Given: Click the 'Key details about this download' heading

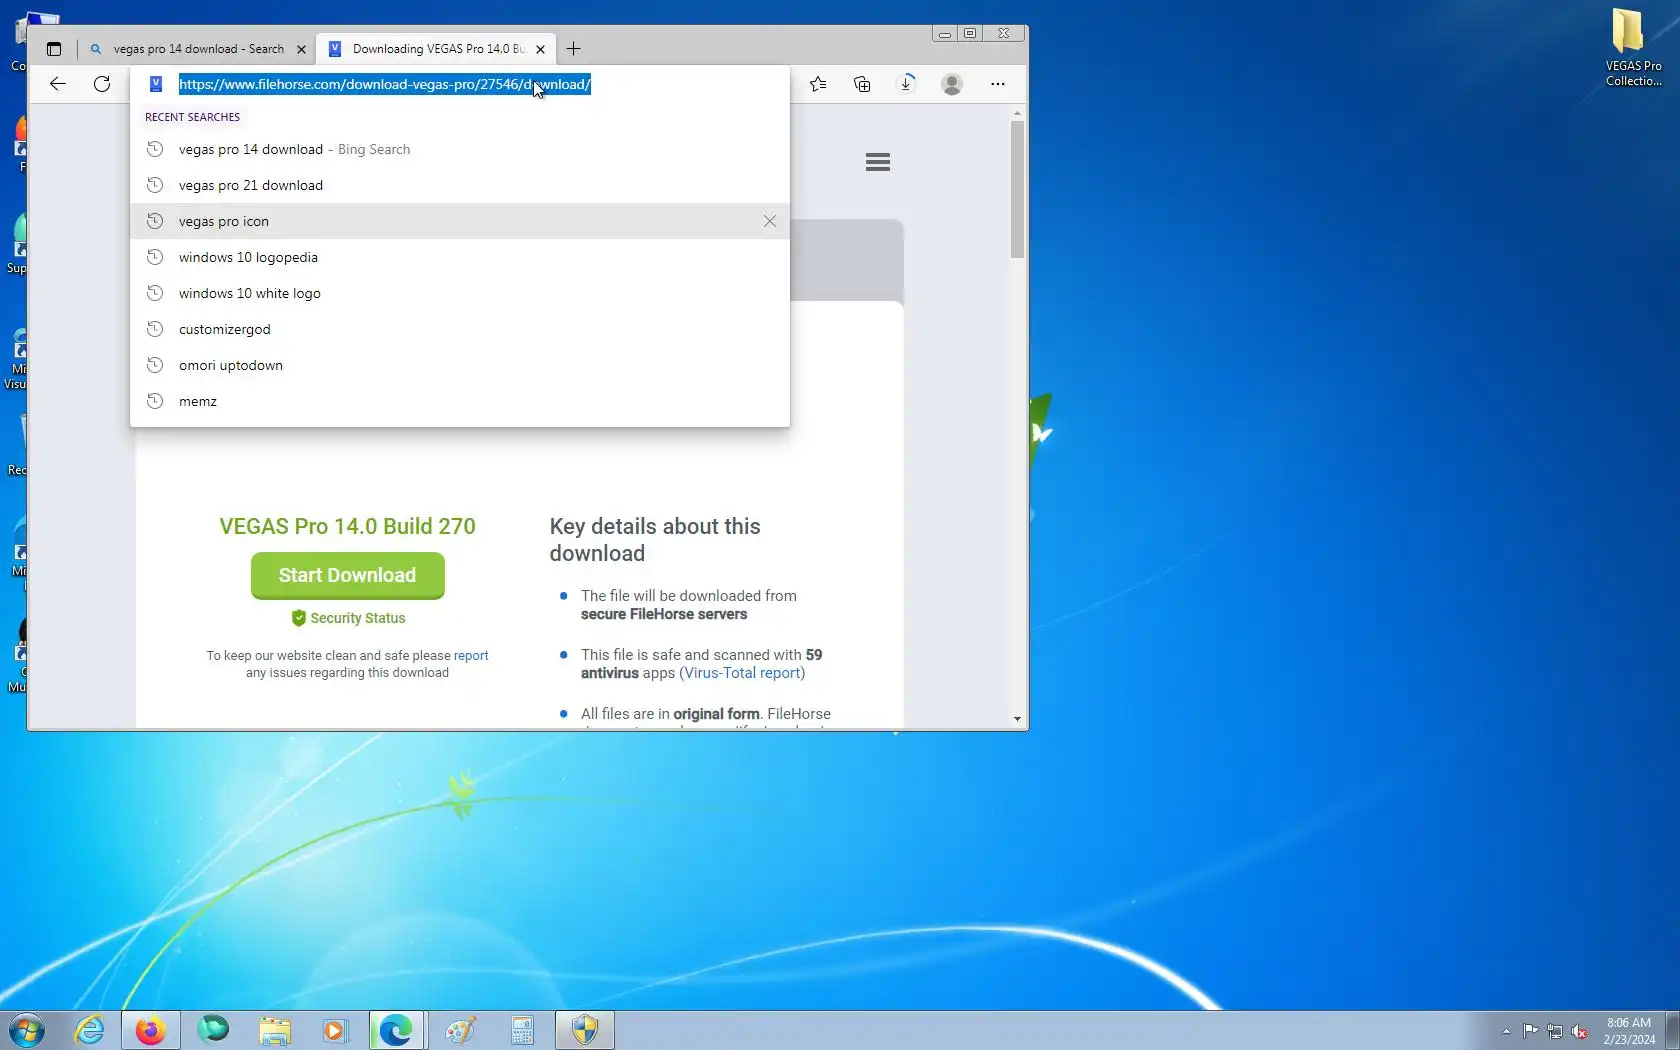Looking at the screenshot, I should (655, 540).
